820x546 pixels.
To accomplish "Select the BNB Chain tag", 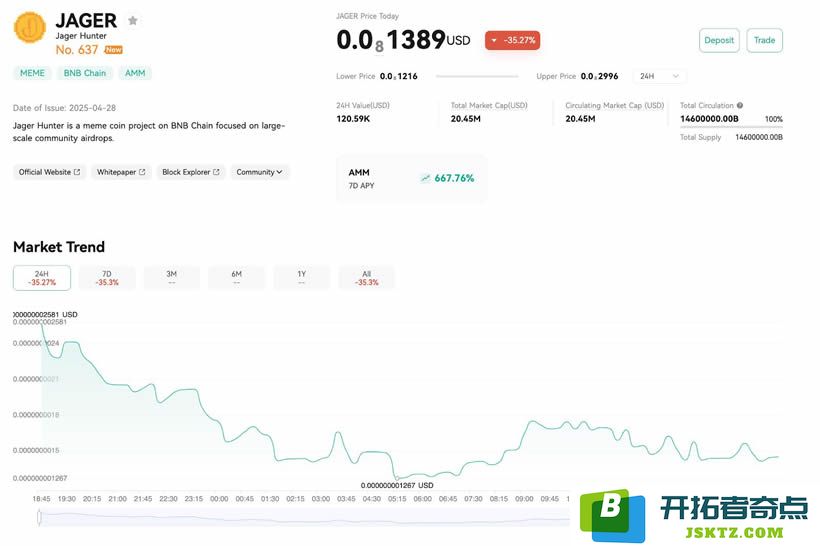I will pyautogui.click(x=85, y=73).
